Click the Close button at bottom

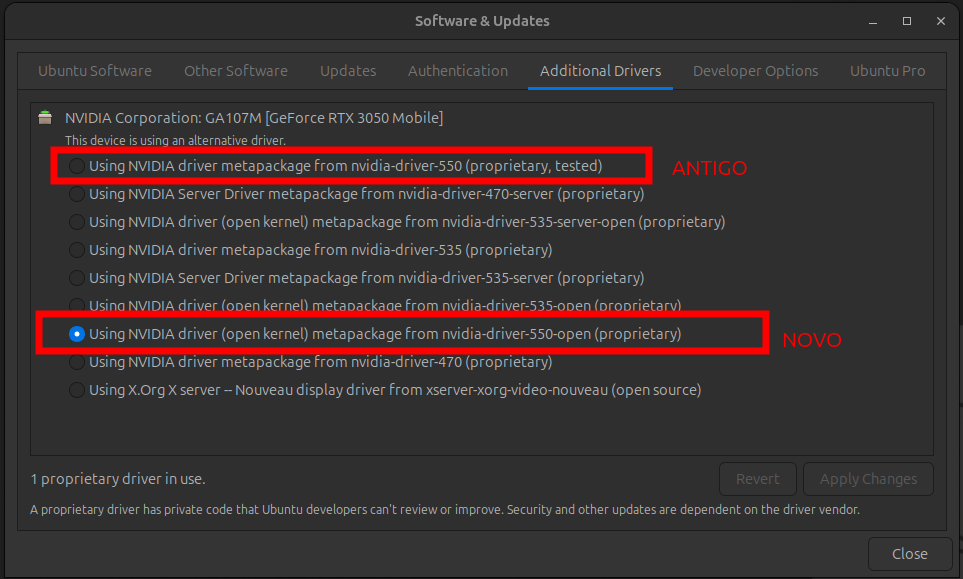click(x=910, y=554)
